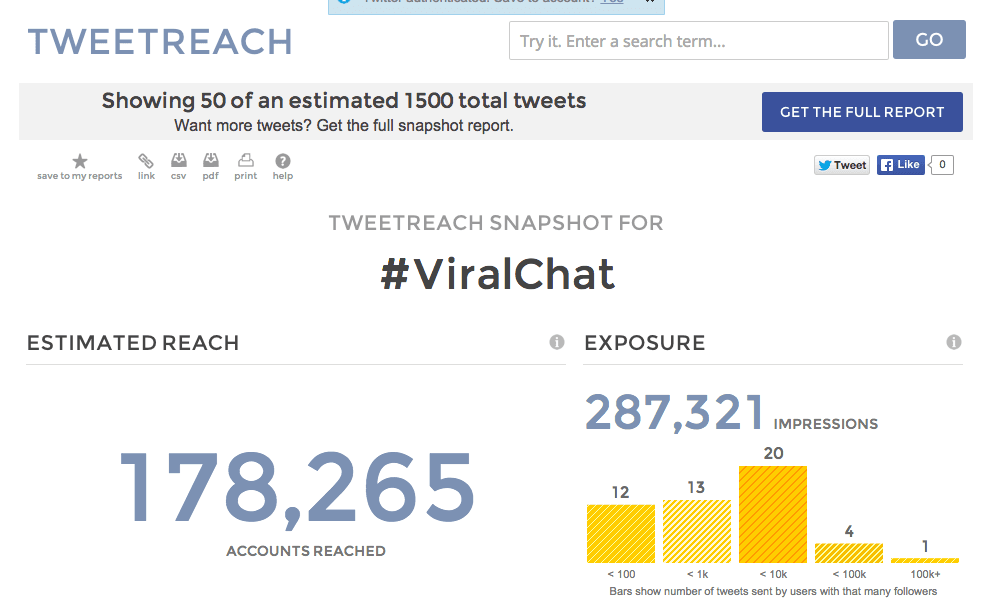Show info for Estimated Reach

(557, 343)
